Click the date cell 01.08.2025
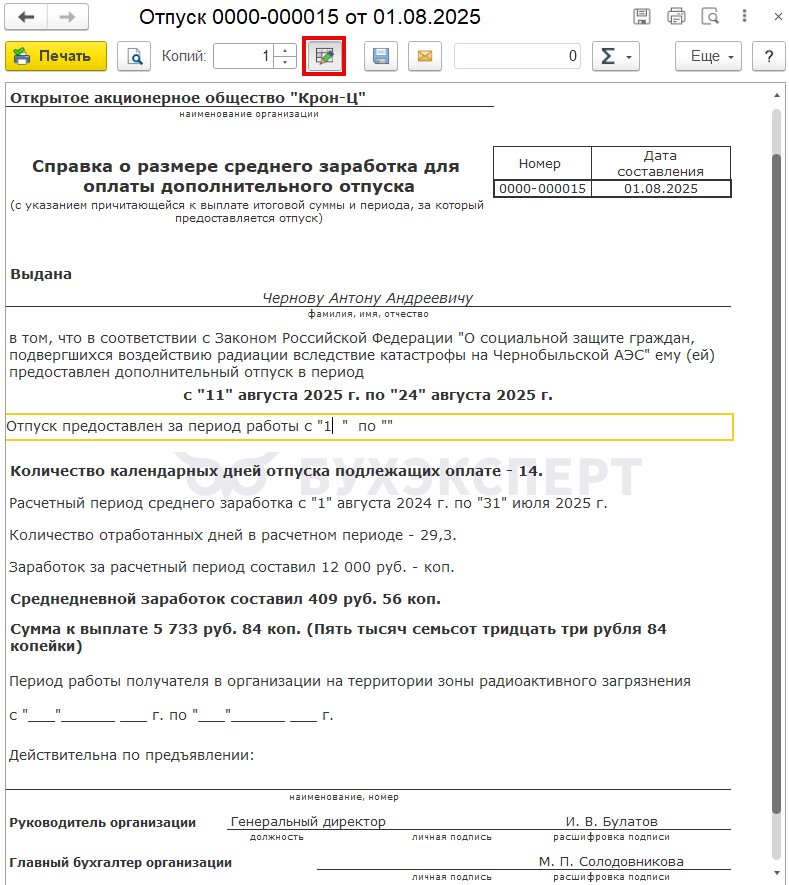 [x=661, y=189]
